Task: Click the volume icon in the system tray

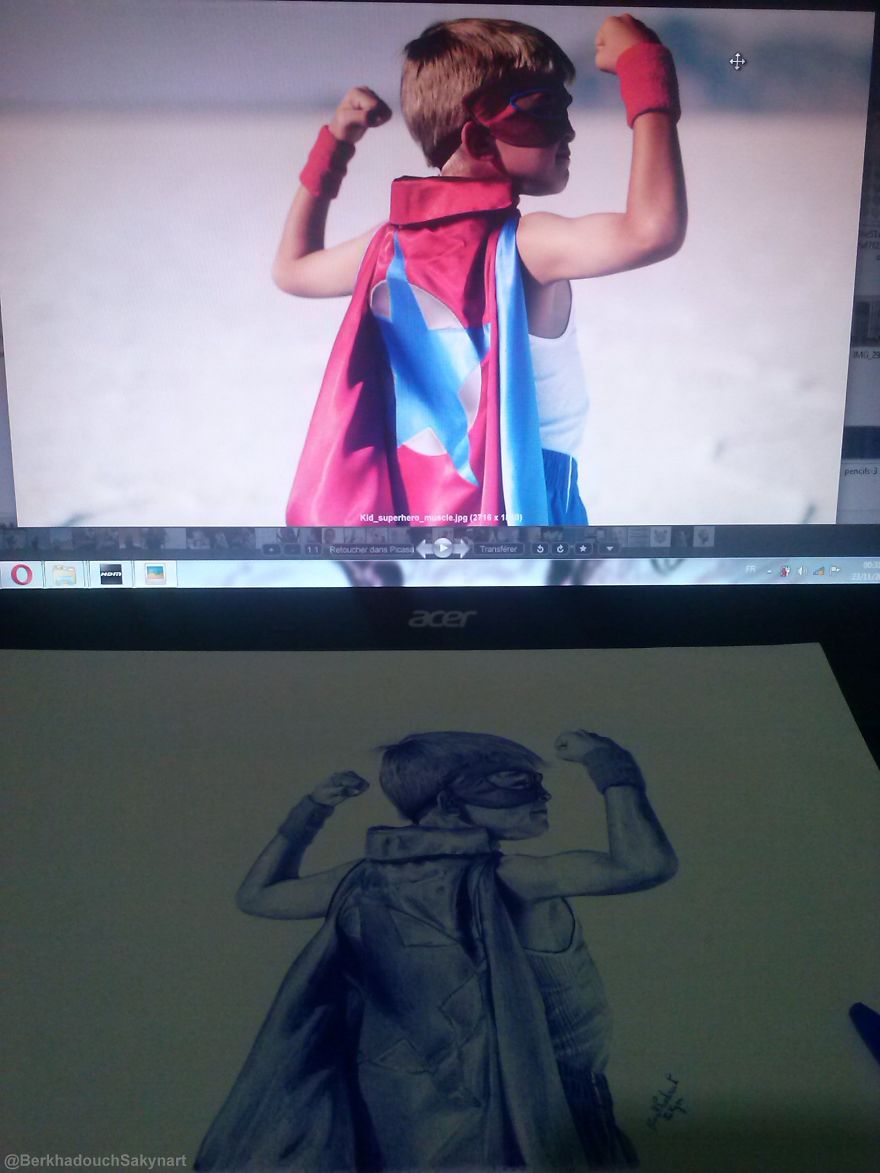Action: click(802, 570)
